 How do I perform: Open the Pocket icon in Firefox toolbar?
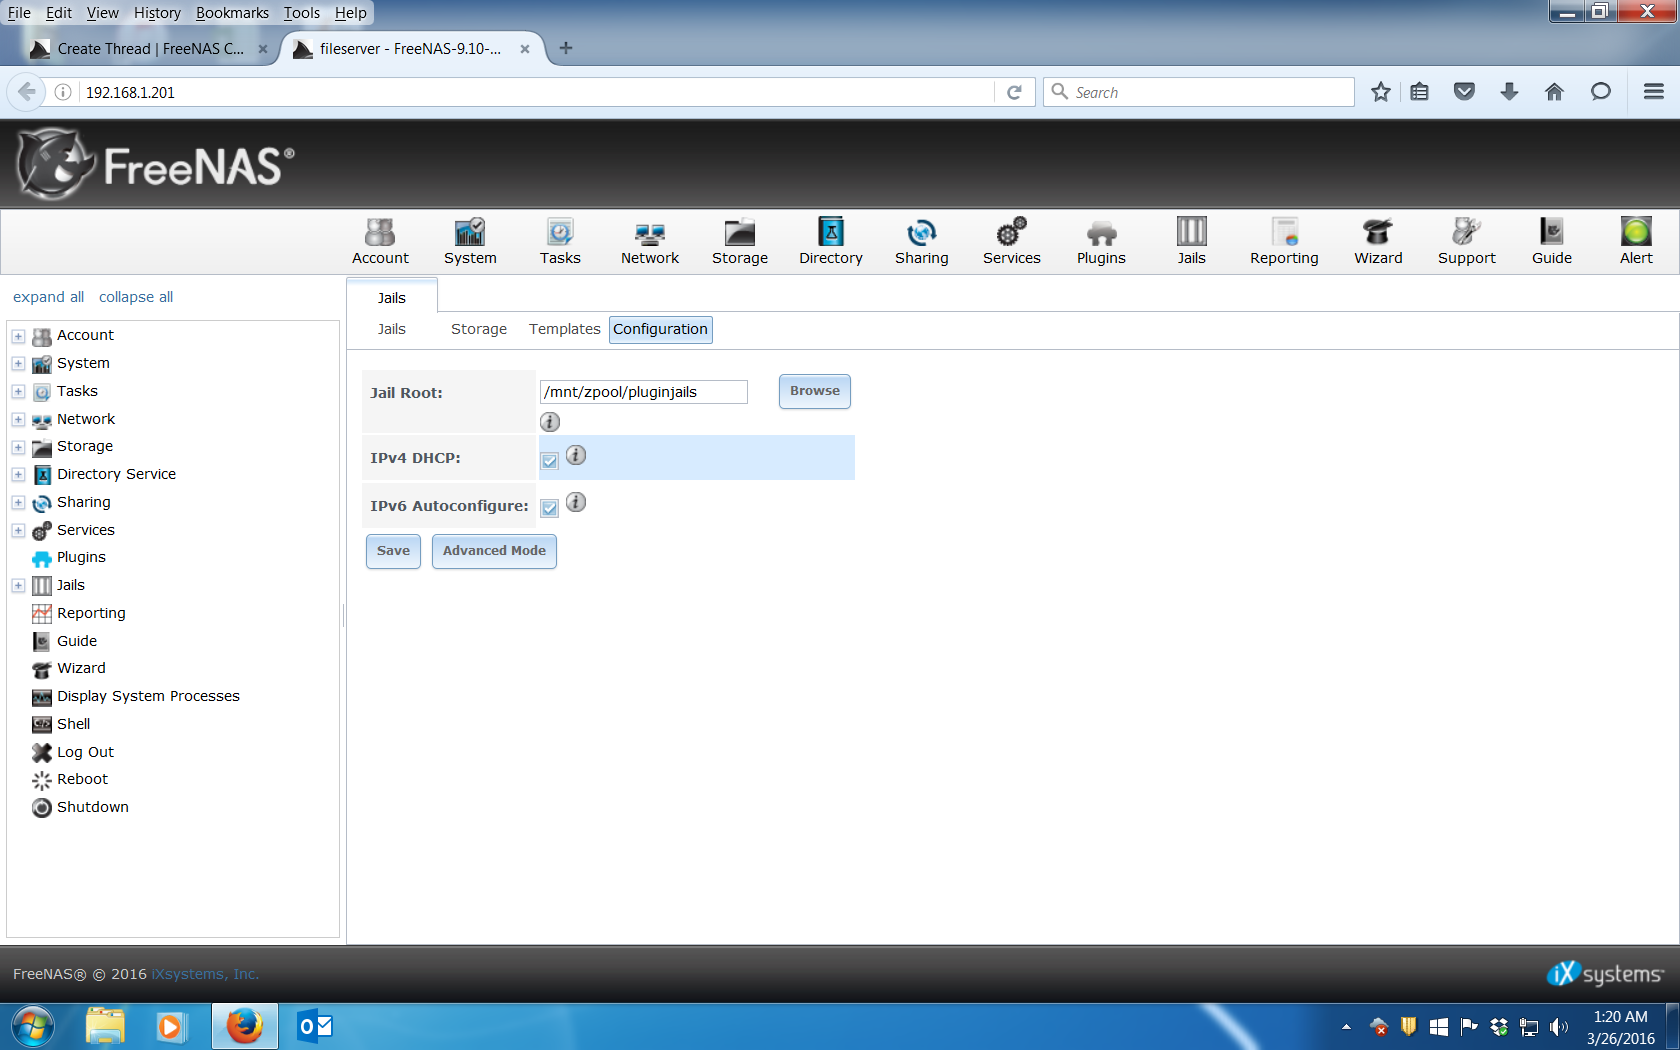click(x=1465, y=92)
